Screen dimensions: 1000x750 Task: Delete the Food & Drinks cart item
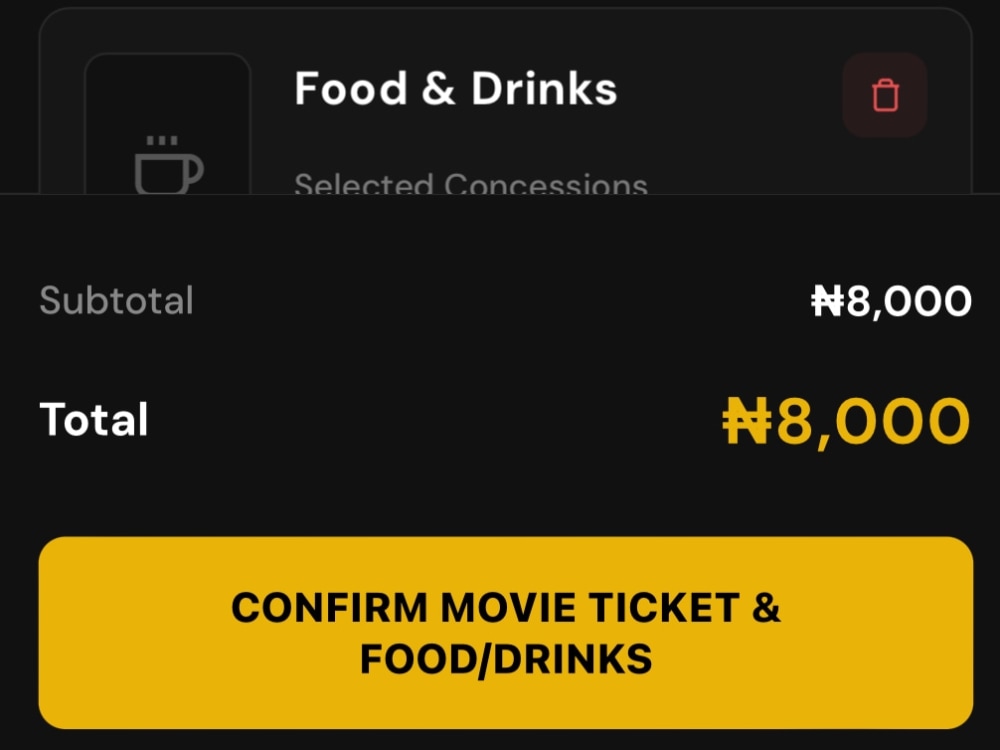tap(885, 95)
